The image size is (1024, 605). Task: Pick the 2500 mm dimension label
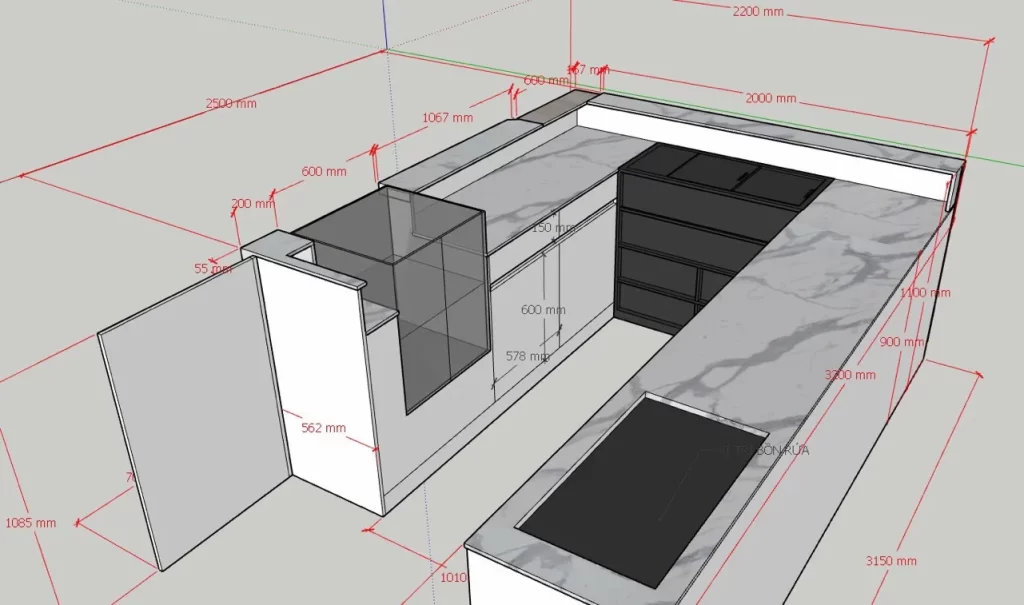pyautogui.click(x=231, y=103)
